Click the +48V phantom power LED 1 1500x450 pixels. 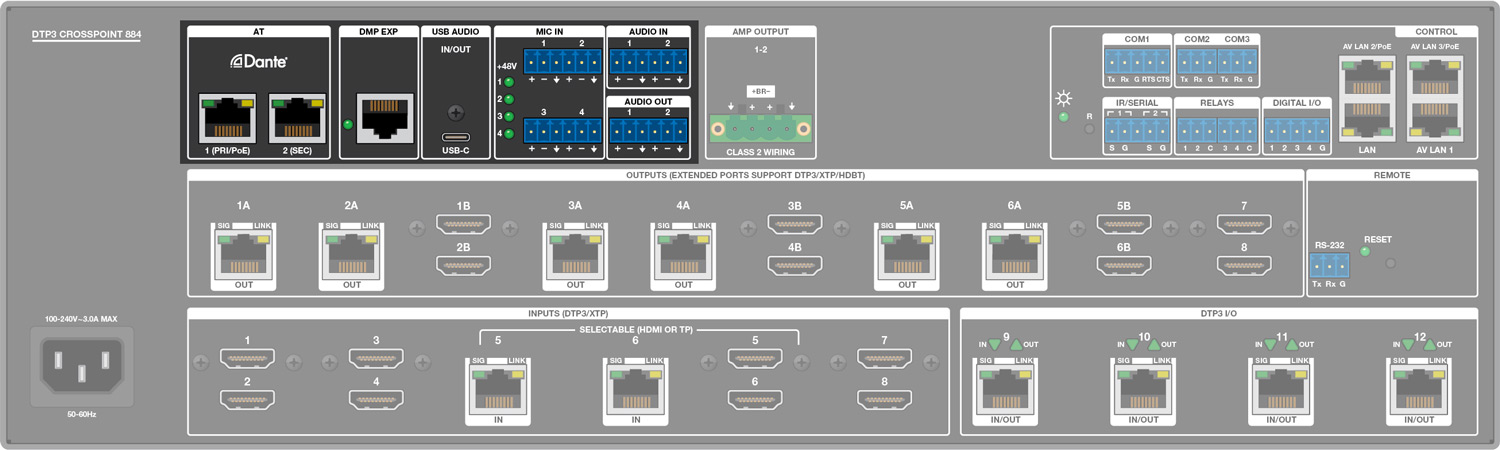coord(509,82)
